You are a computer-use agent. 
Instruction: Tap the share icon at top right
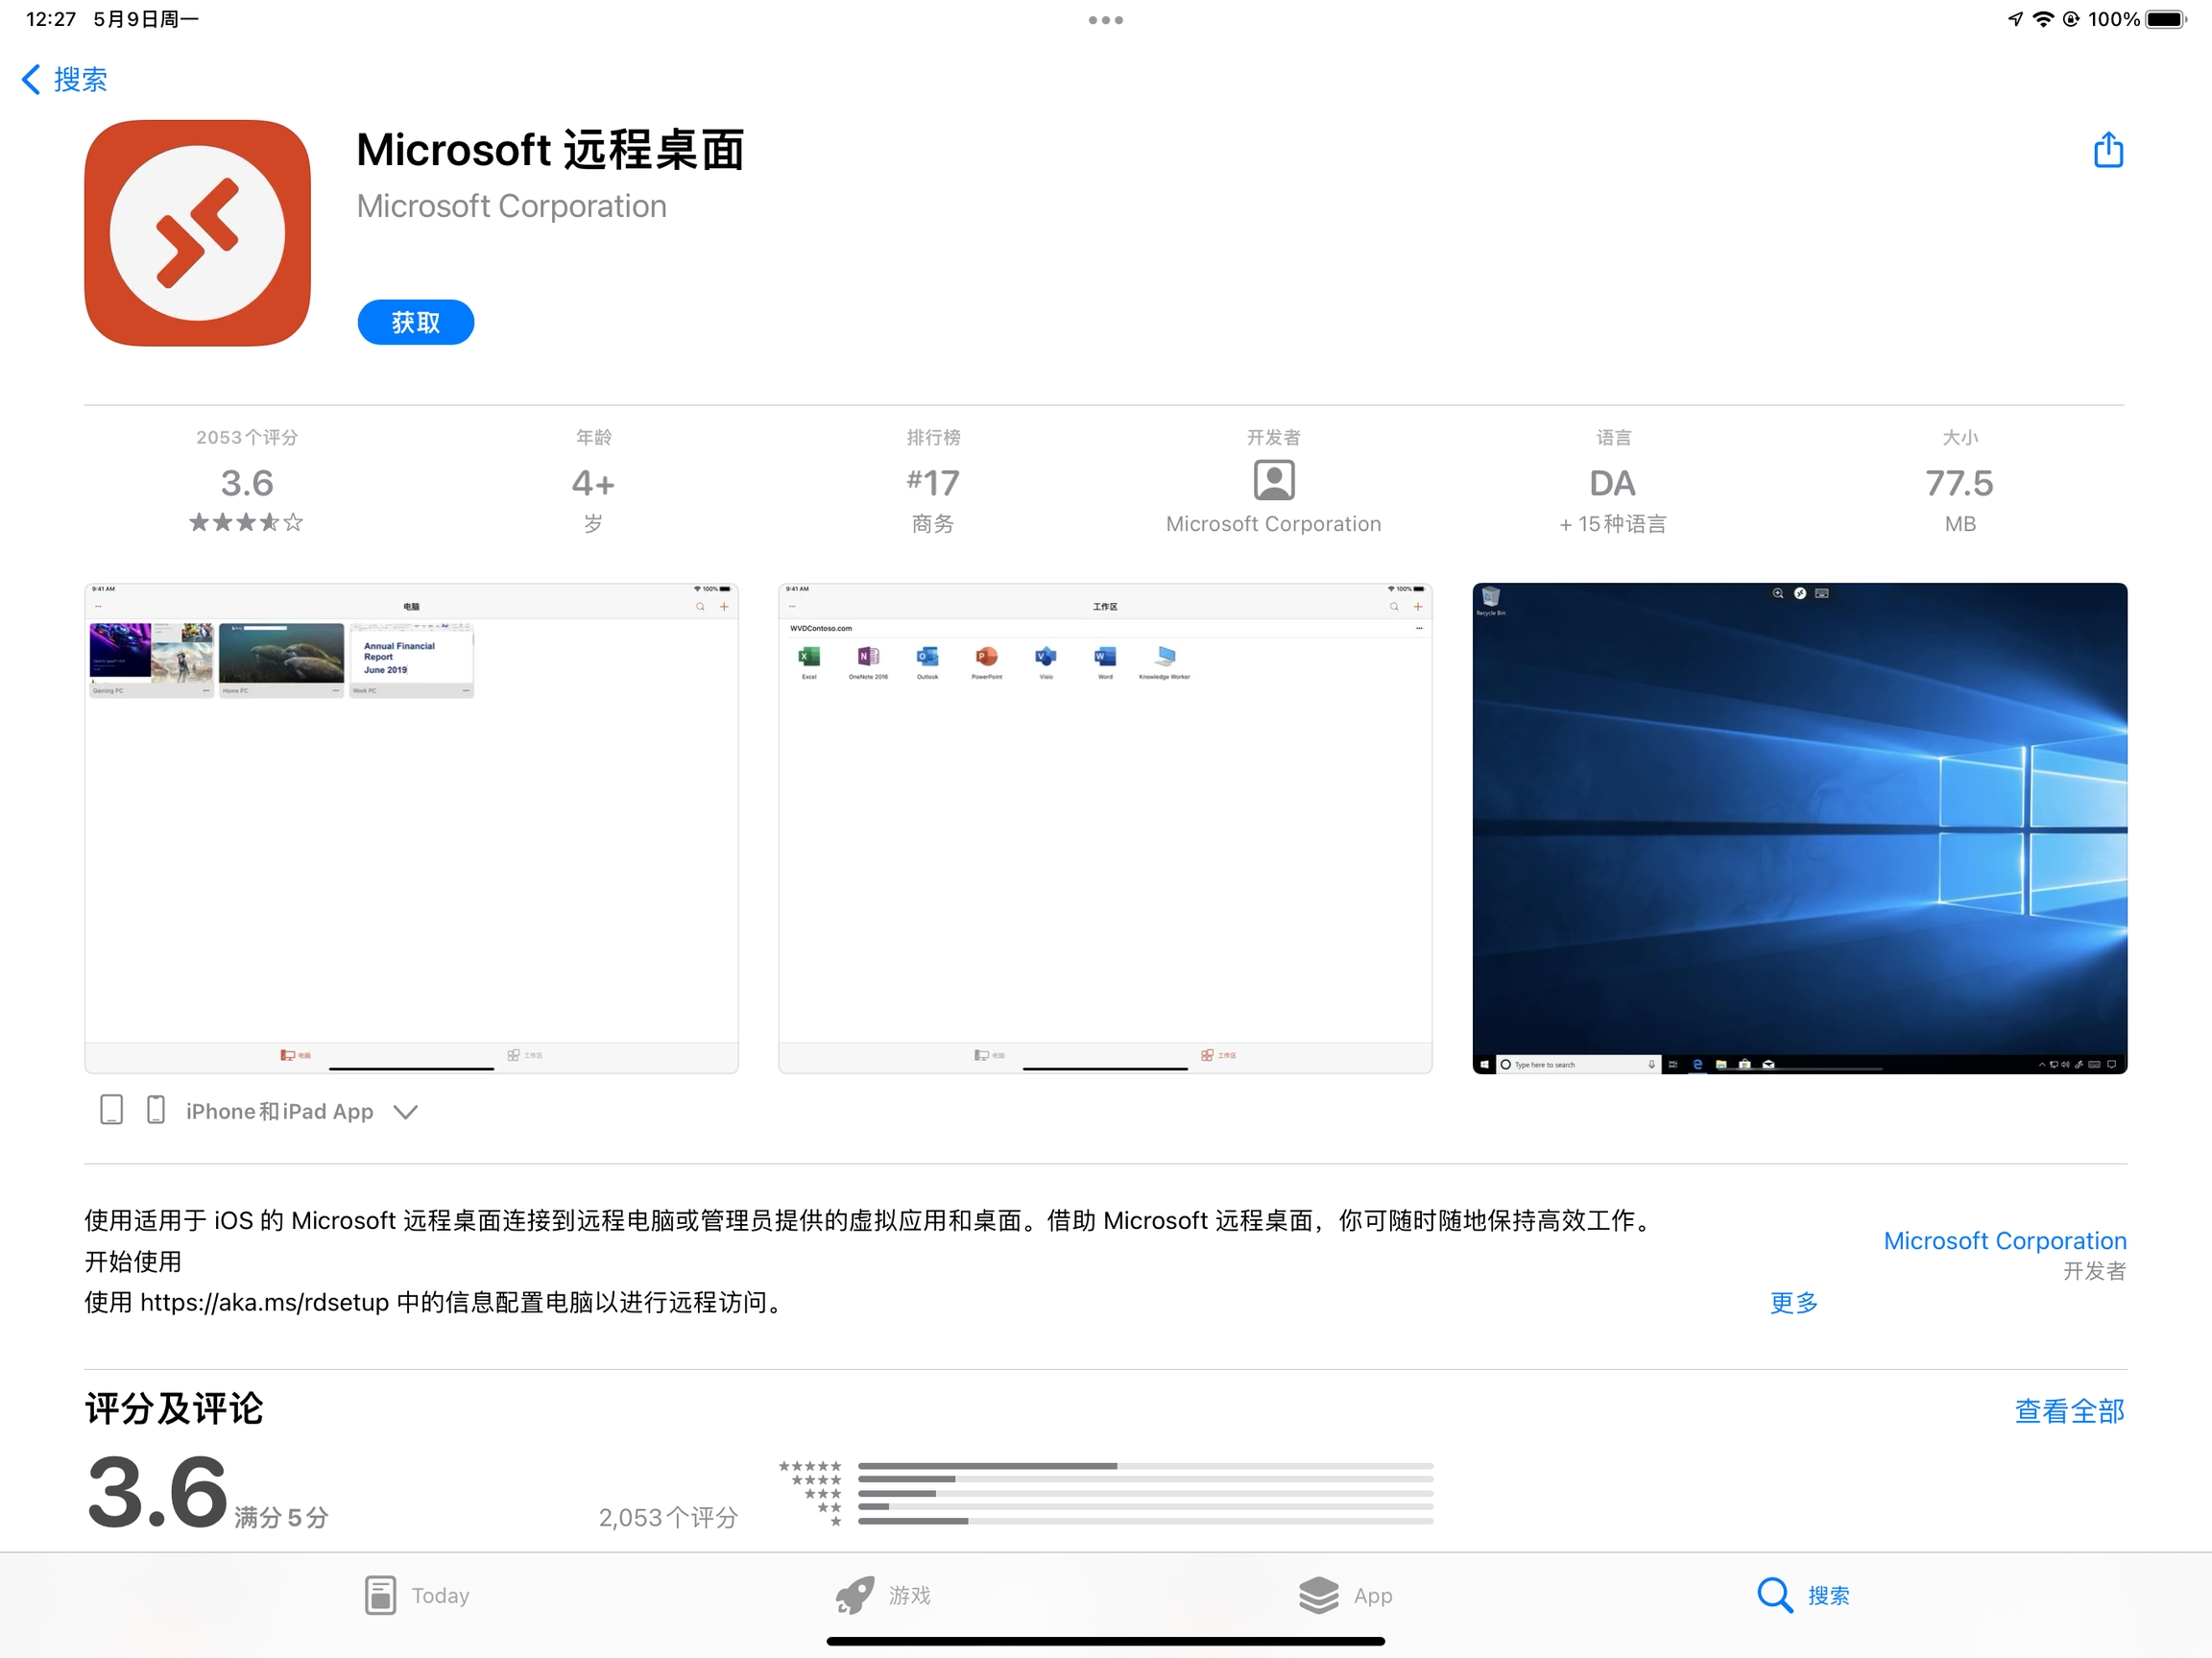click(x=2108, y=150)
